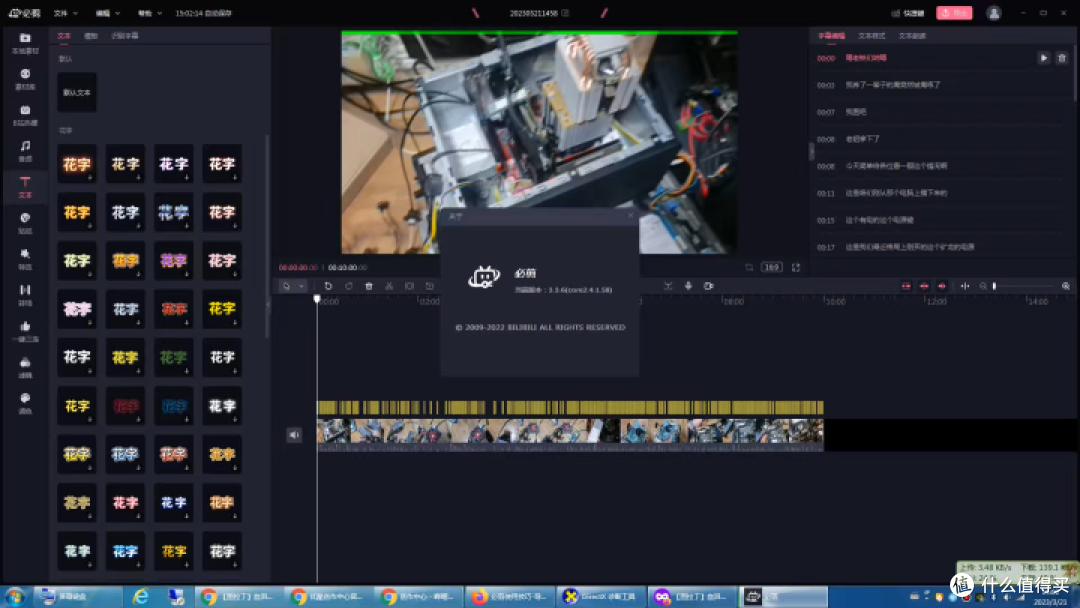
Task: Switch to the second tab in text panel
Action: pos(91,36)
